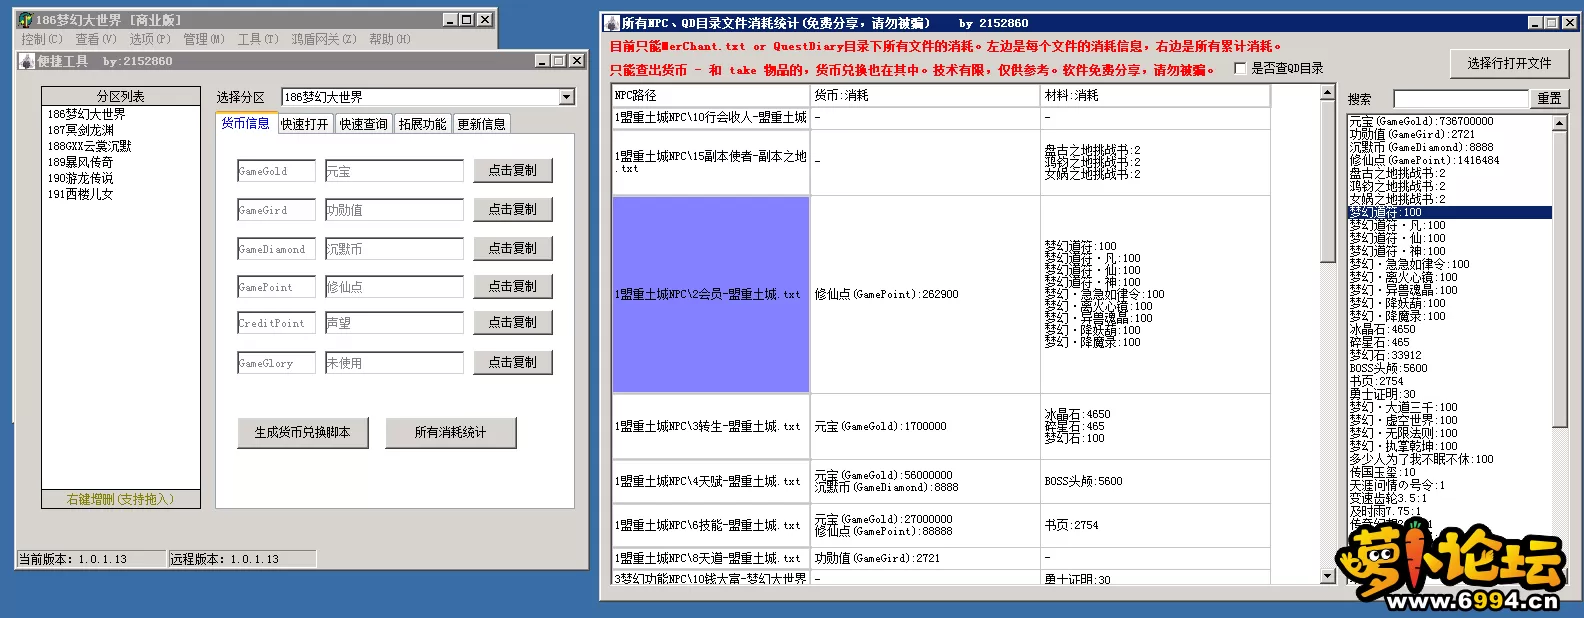The image size is (1584, 618).
Task: Click the 重置 button next to search
Action: click(x=1549, y=99)
